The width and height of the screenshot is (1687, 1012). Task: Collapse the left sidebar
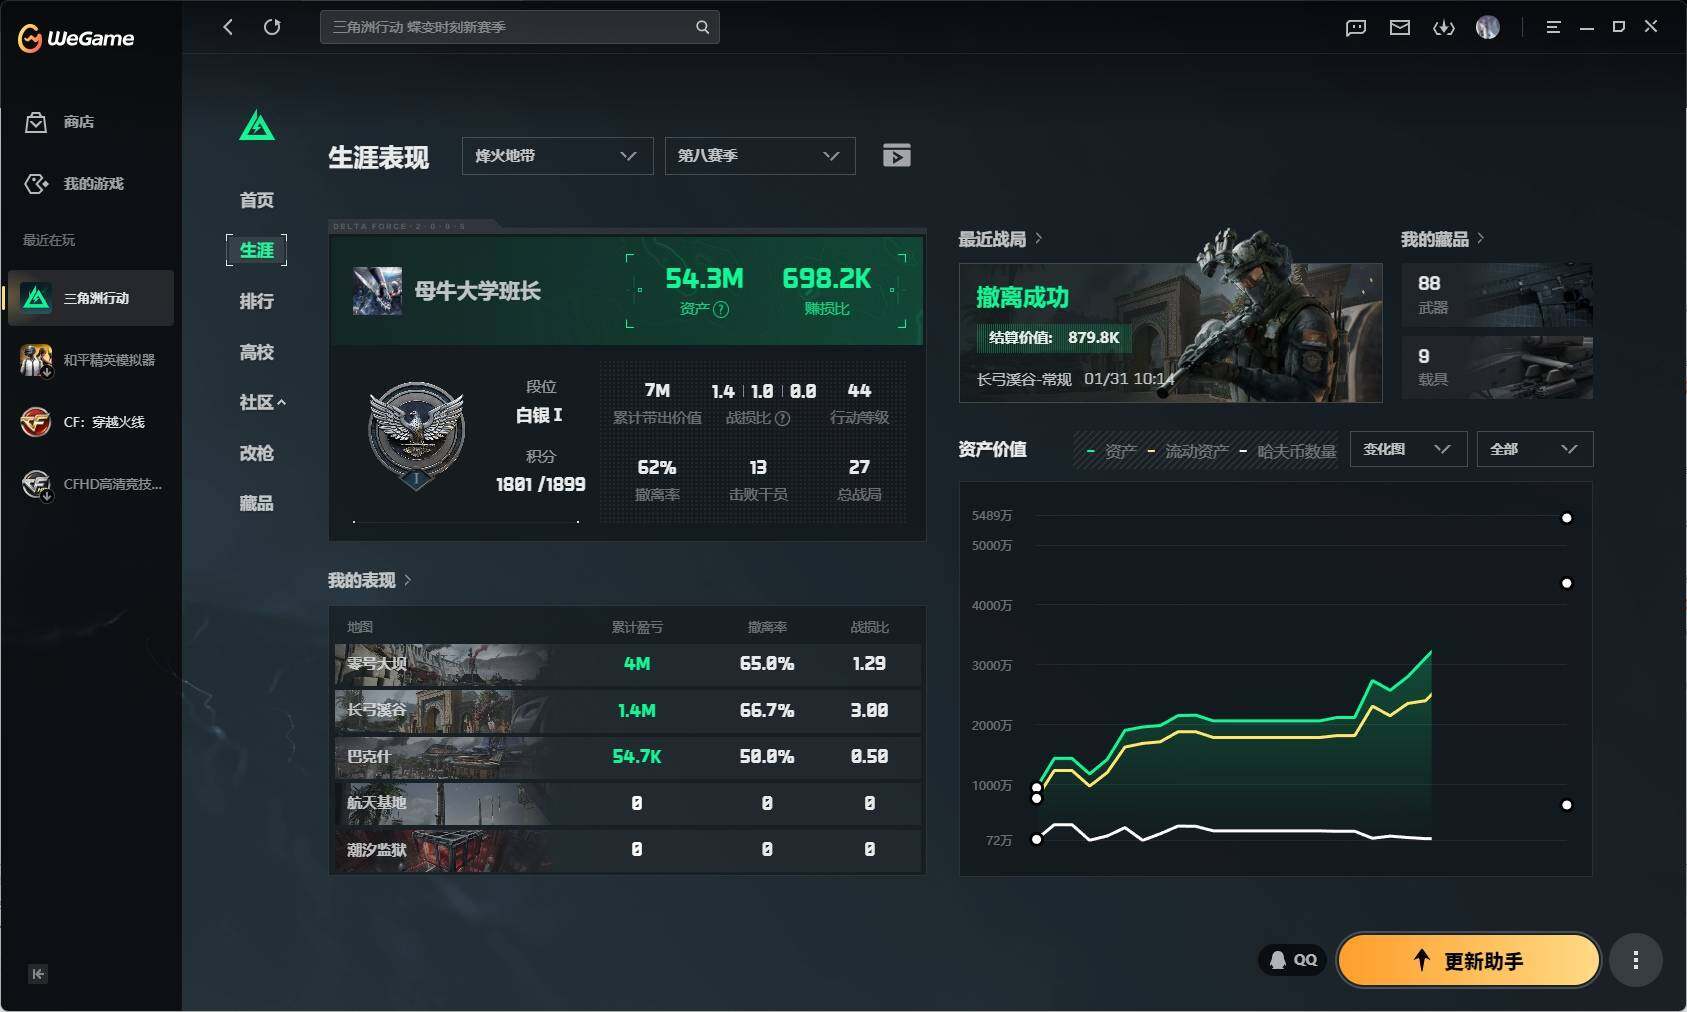click(38, 974)
